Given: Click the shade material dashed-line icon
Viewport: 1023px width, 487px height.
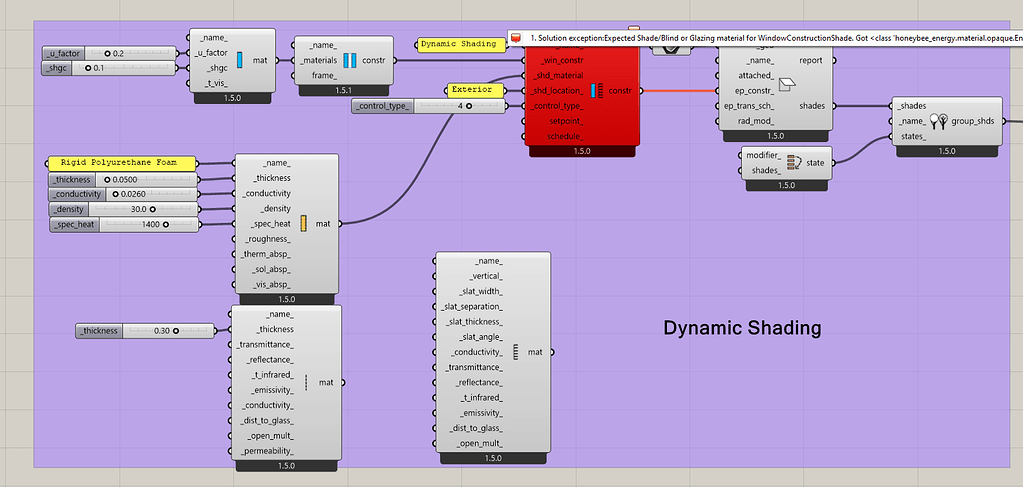Looking at the screenshot, I should click(x=305, y=382).
